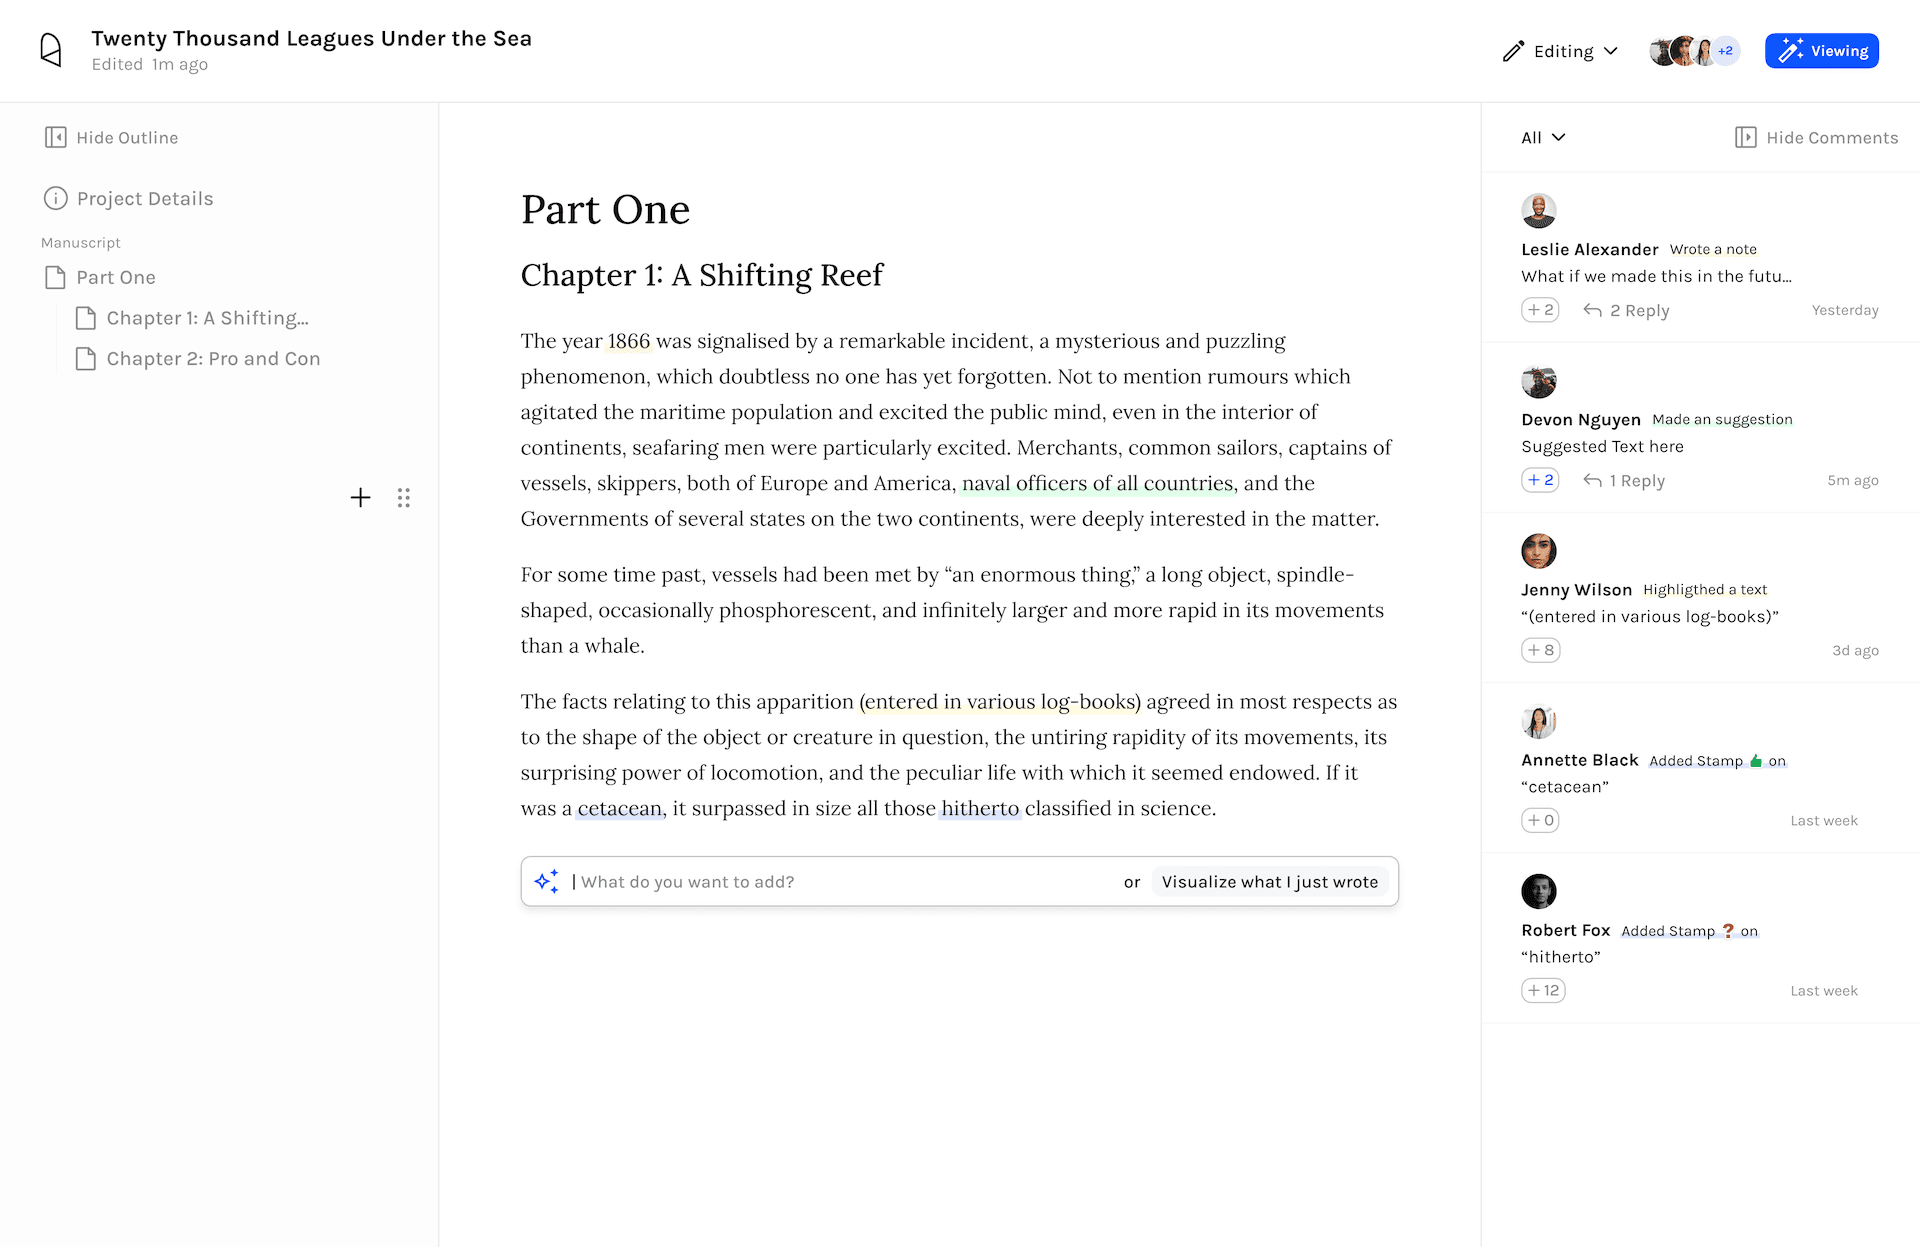Toggle the +2 reaction on Devon Nguyen's suggestion
The width and height of the screenshot is (1920, 1247).
pos(1540,480)
